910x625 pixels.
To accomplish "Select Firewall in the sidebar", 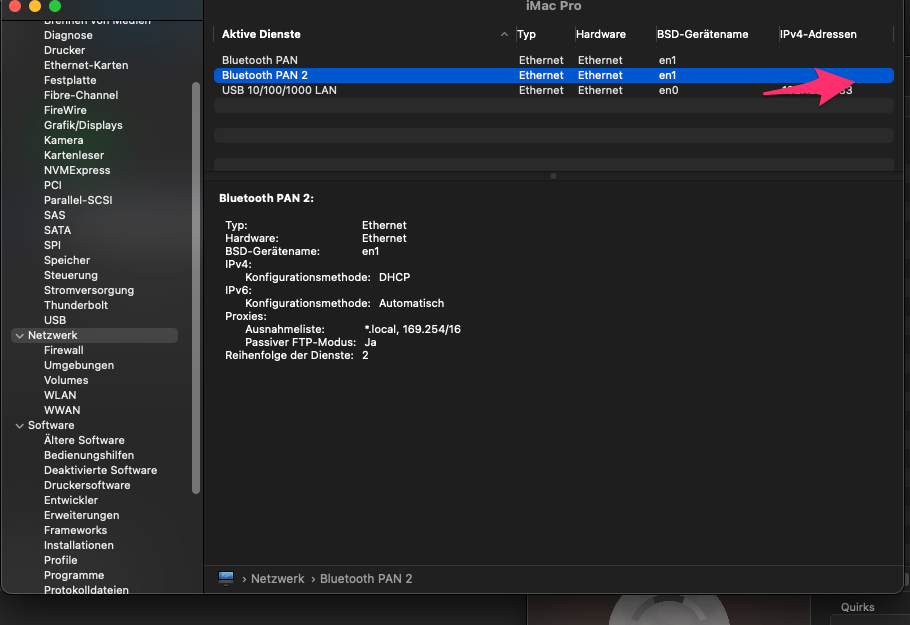I will click(63, 350).
